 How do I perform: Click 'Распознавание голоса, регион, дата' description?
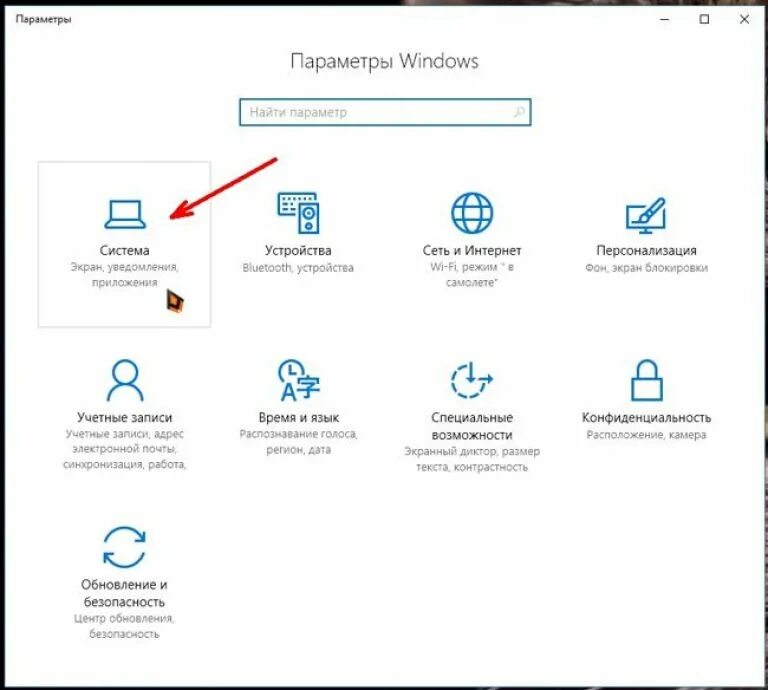[298, 442]
